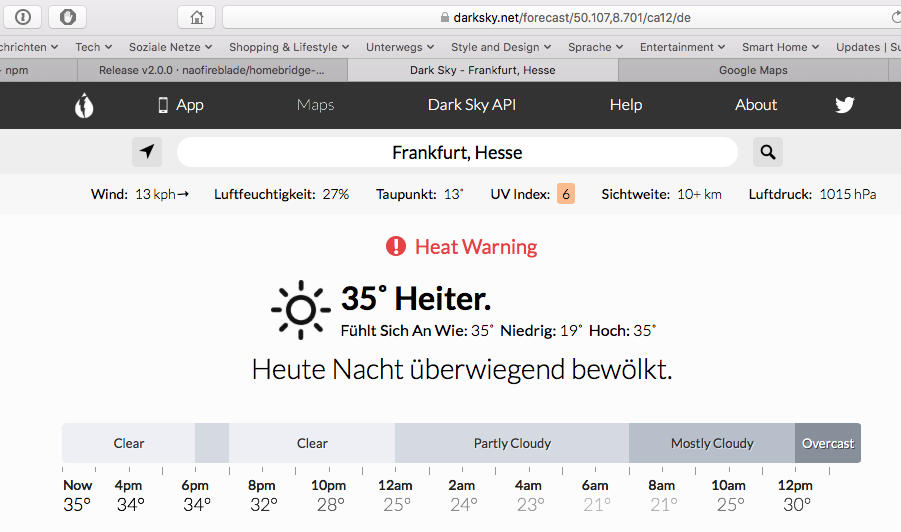The height and width of the screenshot is (532, 901).
Task: Click the magnifier search button
Action: click(x=767, y=152)
